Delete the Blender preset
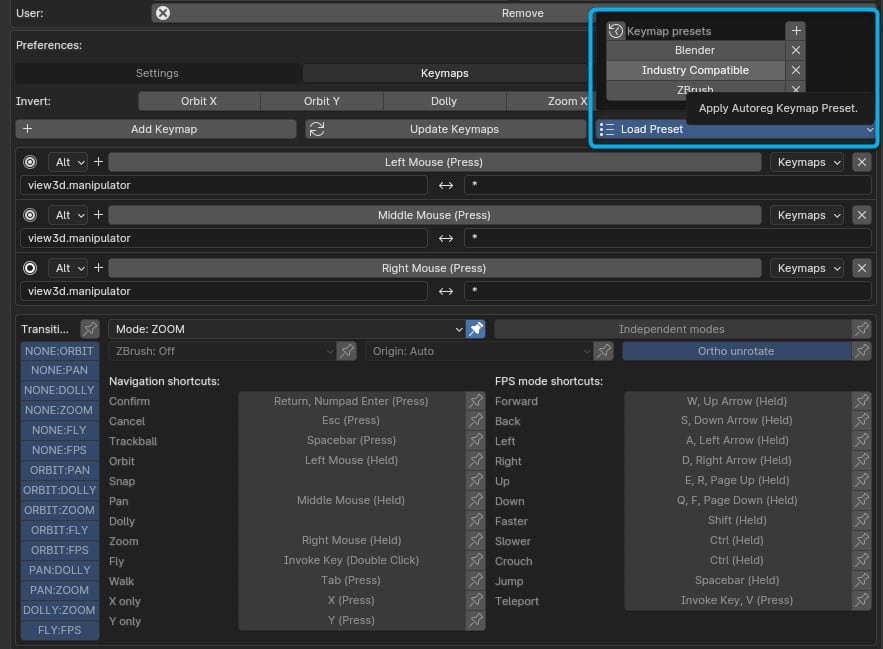Viewport: 883px width, 649px height. coord(796,50)
